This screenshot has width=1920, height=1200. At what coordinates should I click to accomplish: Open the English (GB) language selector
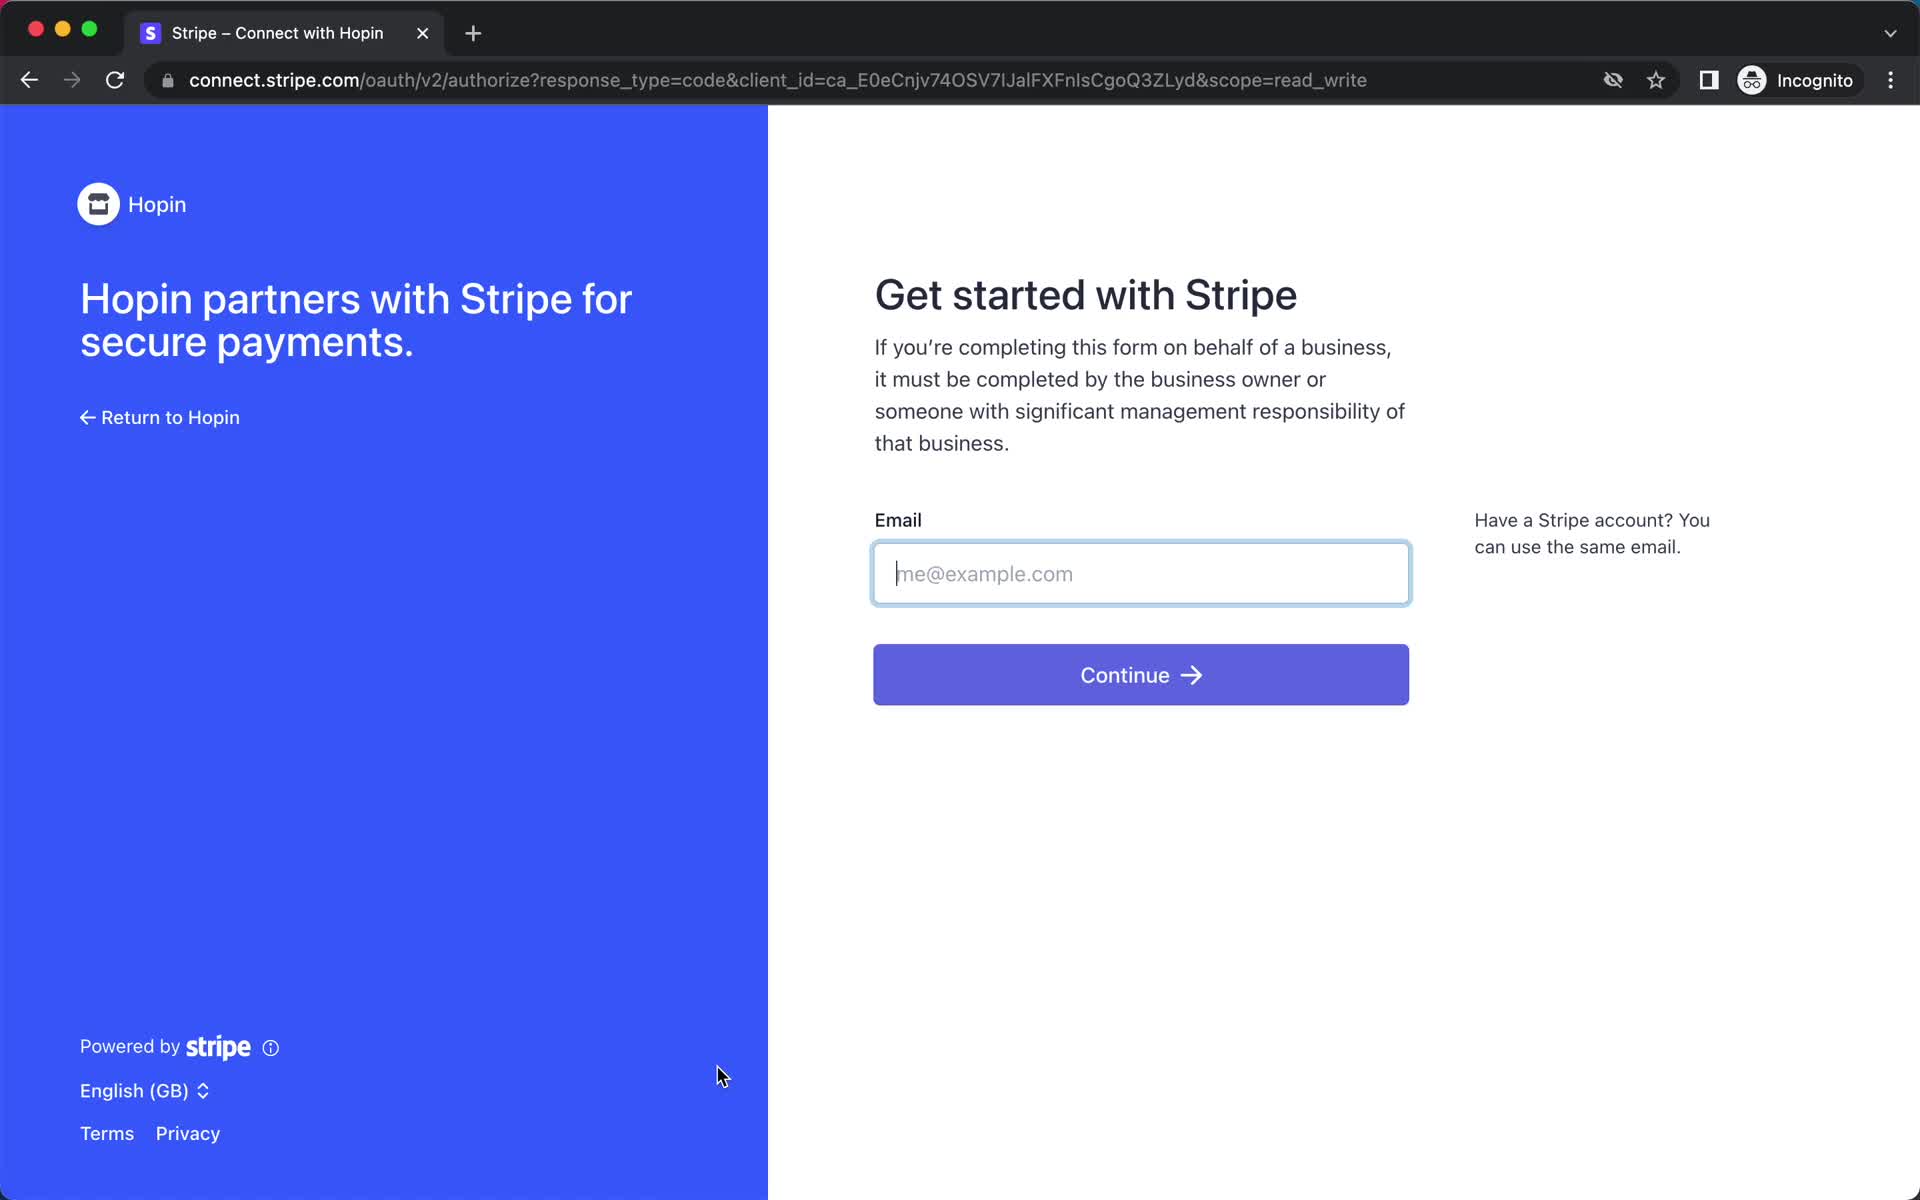pos(145,1091)
